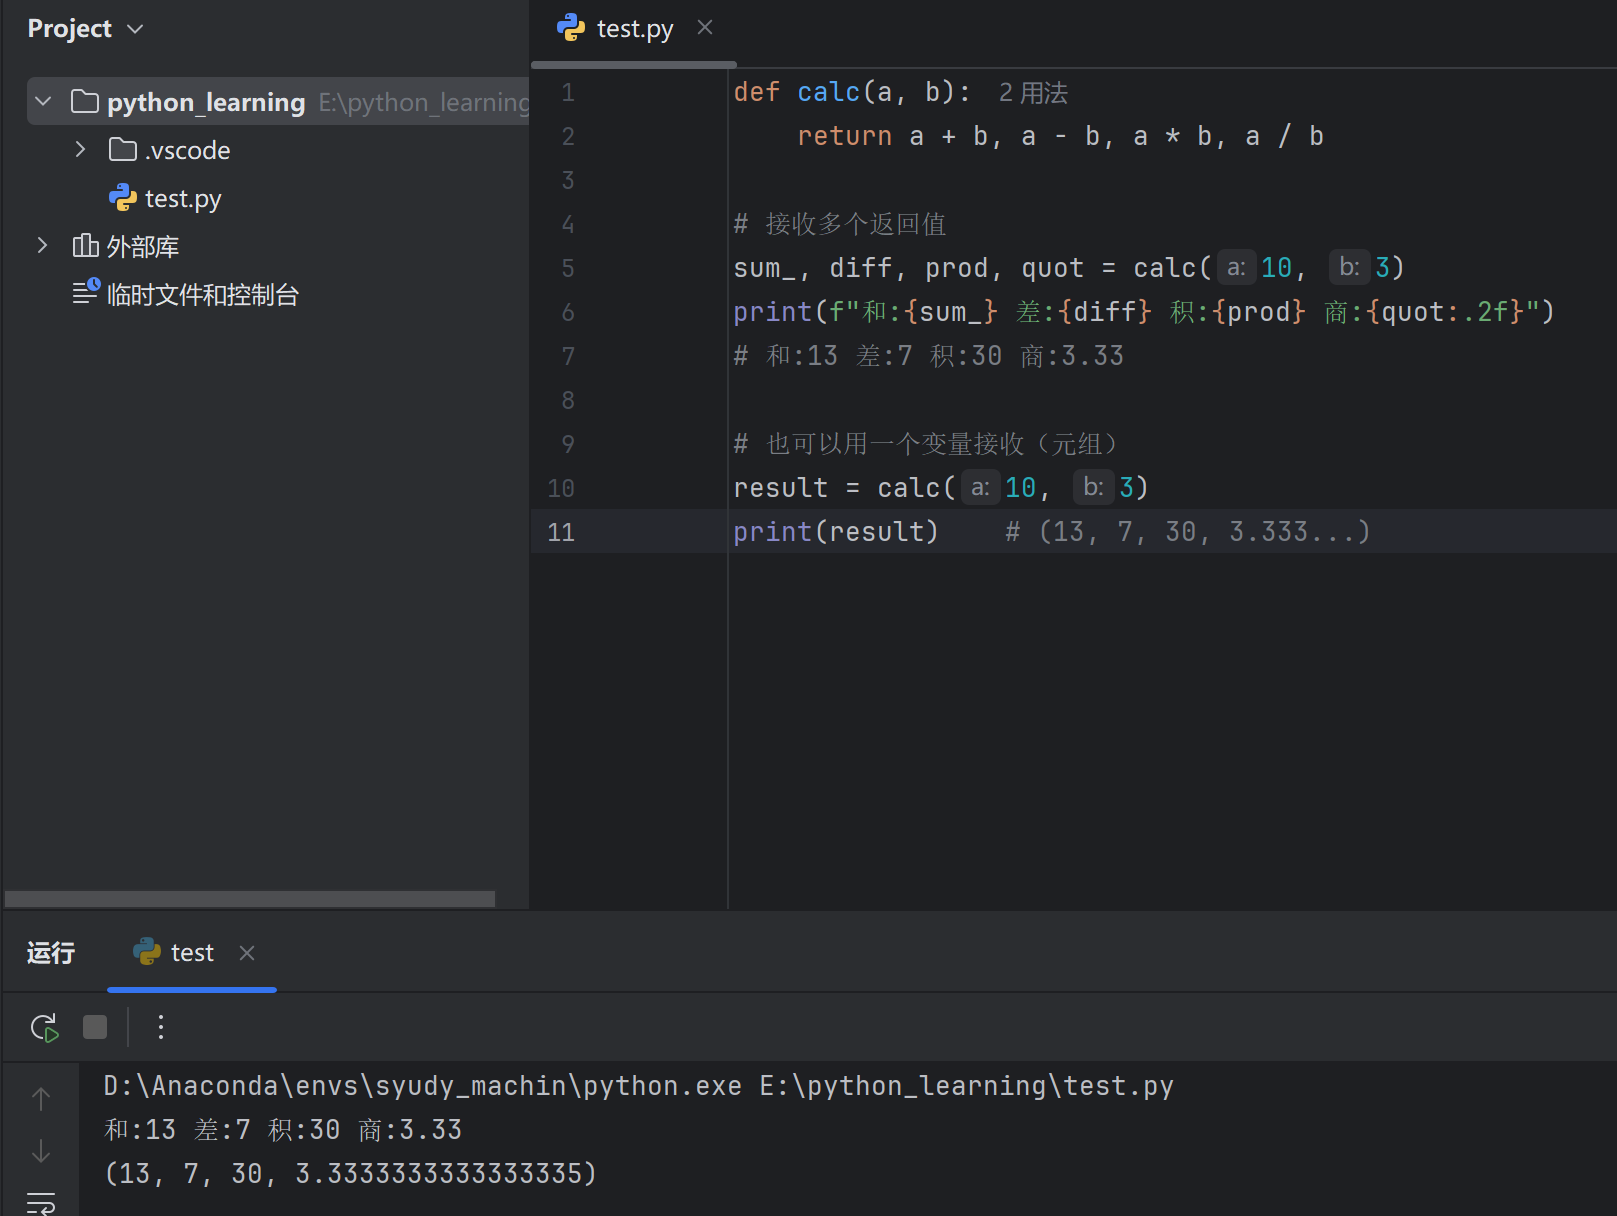Screen dimensions: 1617x1216
Task: Click the external libraries (外部库) icon
Action: pos(86,246)
